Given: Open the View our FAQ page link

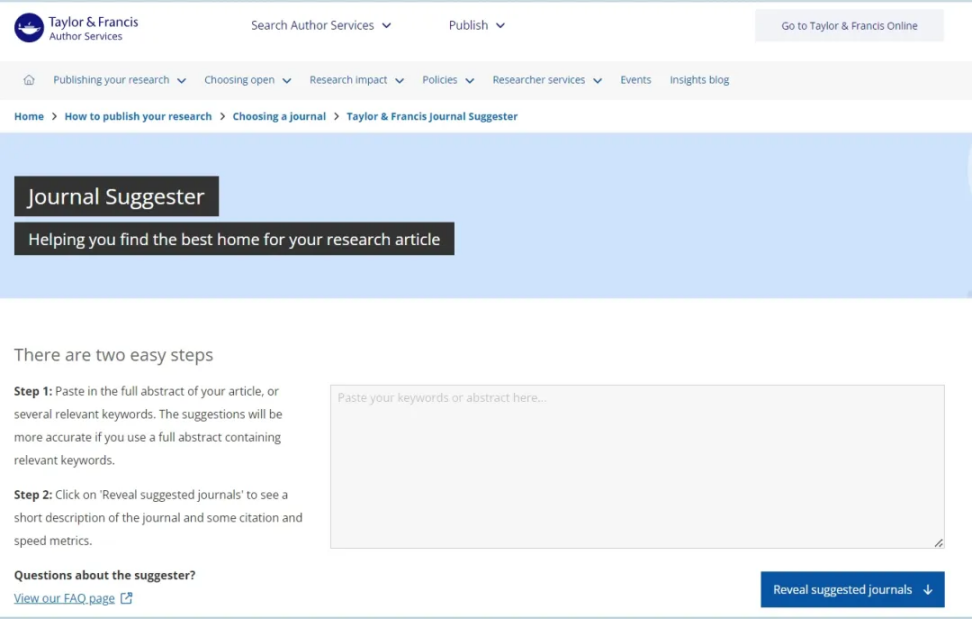Looking at the screenshot, I should tap(64, 598).
